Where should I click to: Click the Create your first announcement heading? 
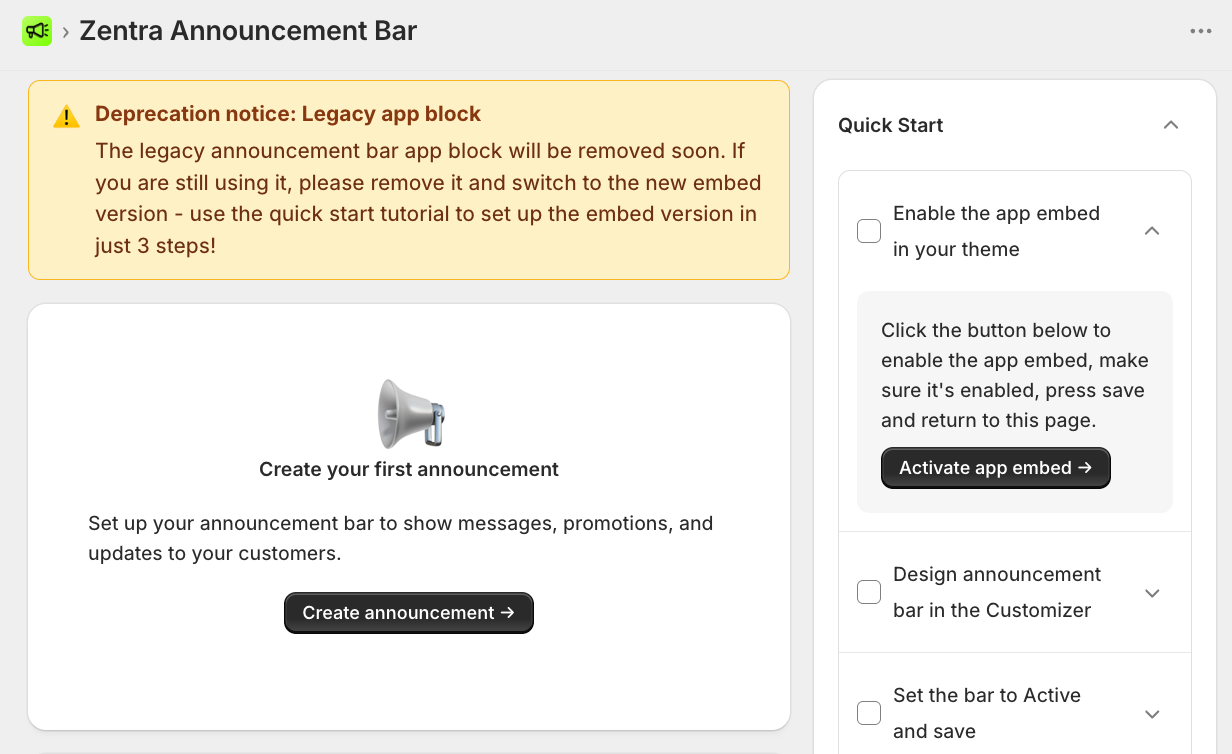click(409, 470)
